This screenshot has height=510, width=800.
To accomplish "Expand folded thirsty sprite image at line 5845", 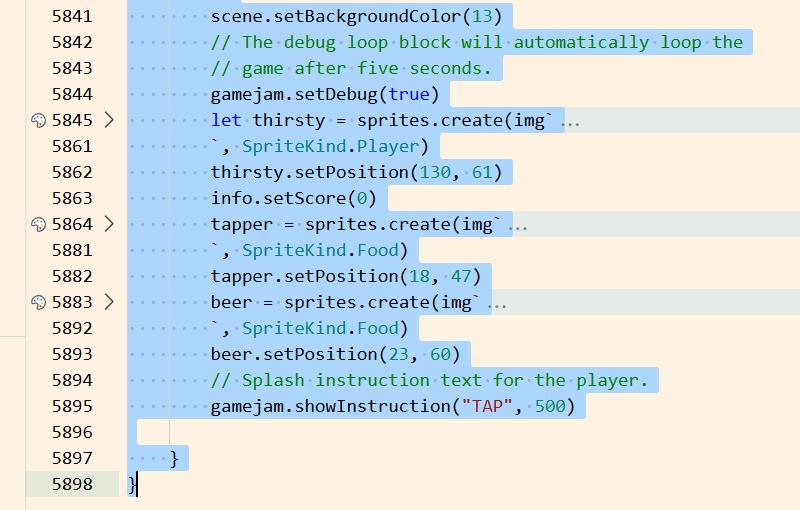I will coord(109,120).
